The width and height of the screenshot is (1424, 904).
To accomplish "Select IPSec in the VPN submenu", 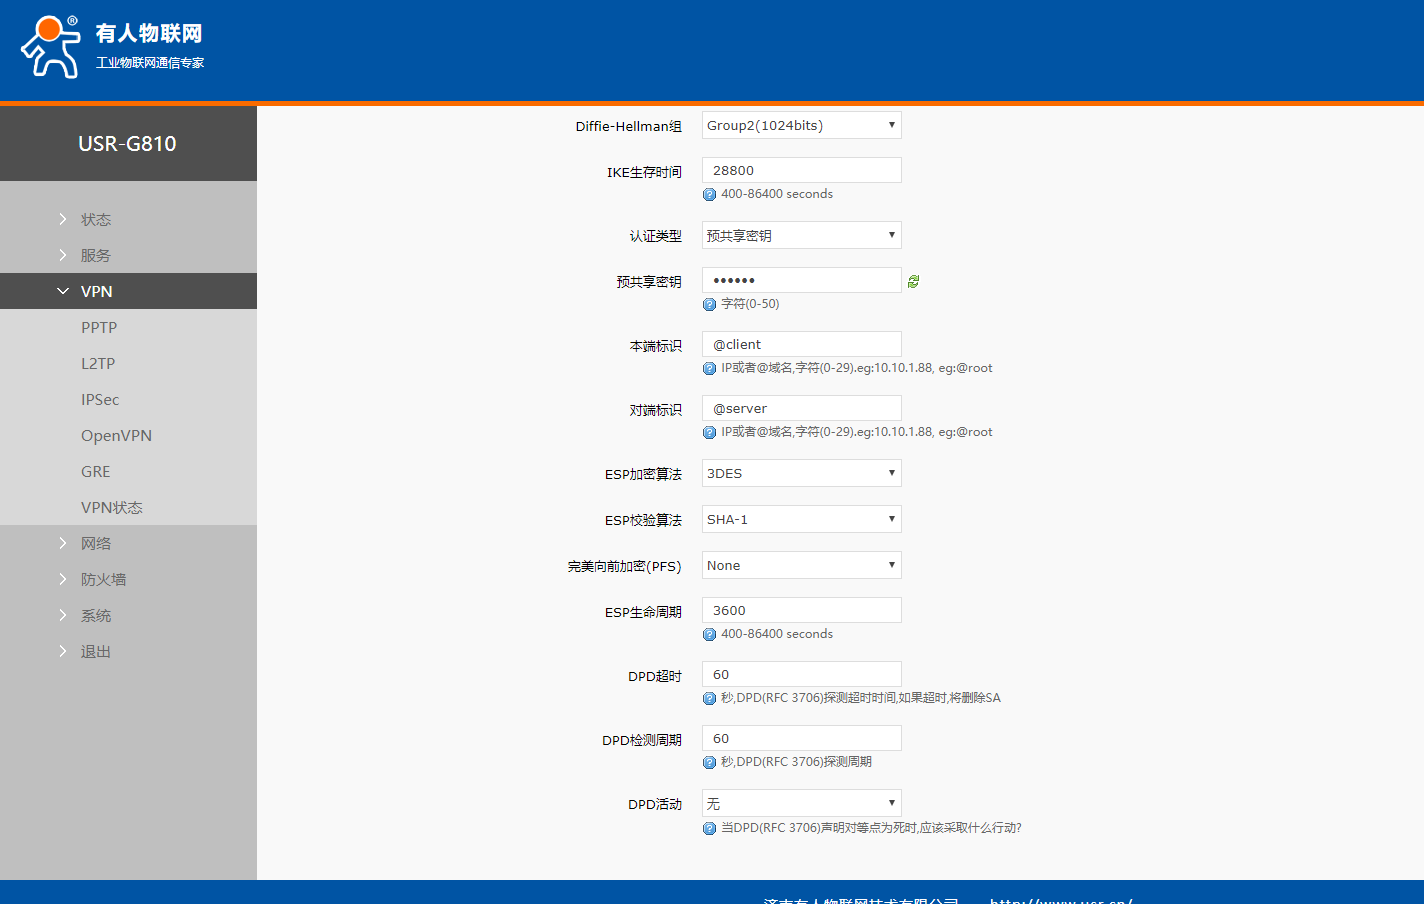I will (x=100, y=399).
